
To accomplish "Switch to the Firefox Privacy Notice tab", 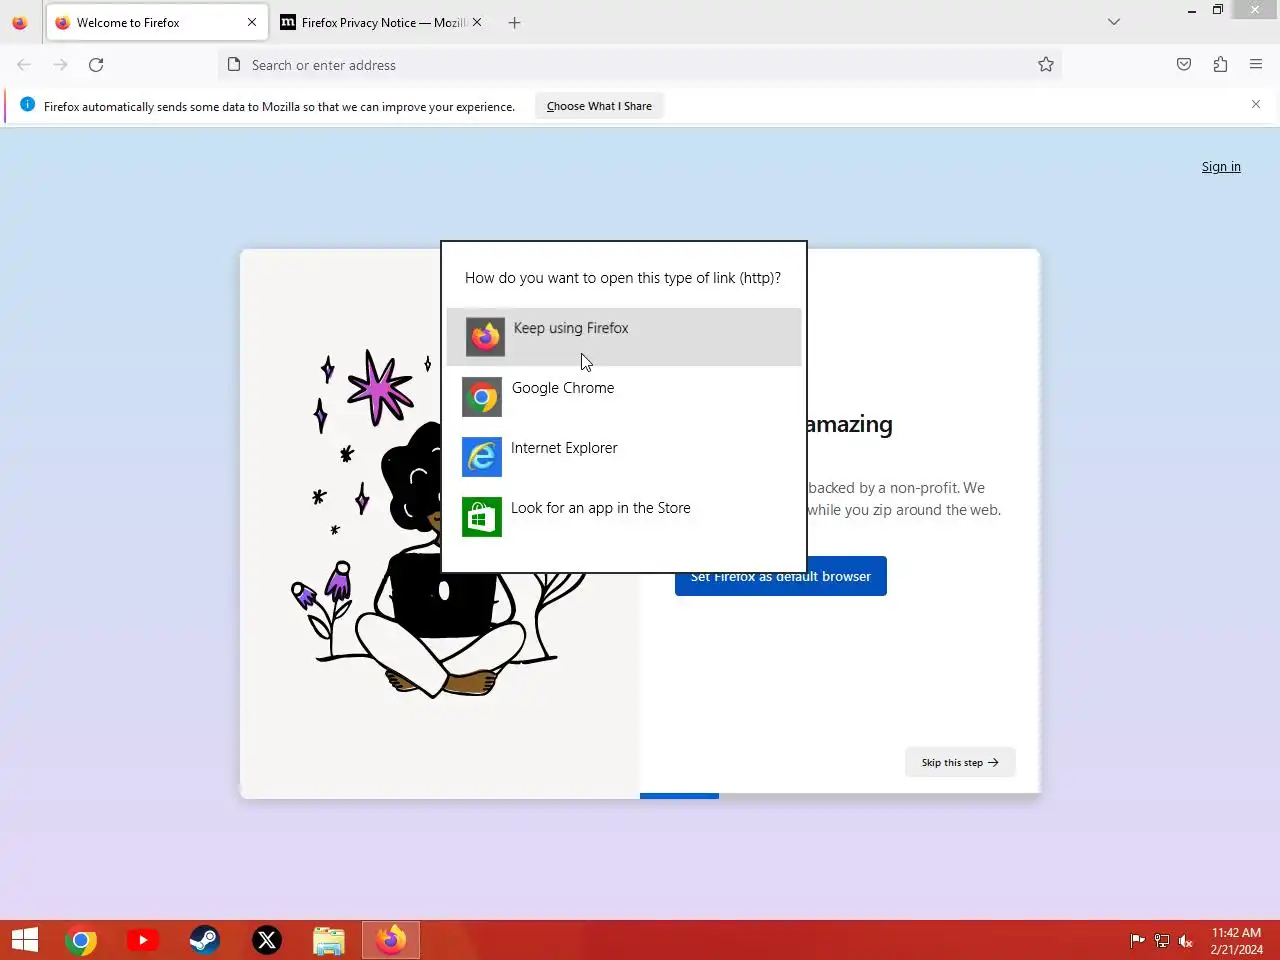I will [383, 22].
